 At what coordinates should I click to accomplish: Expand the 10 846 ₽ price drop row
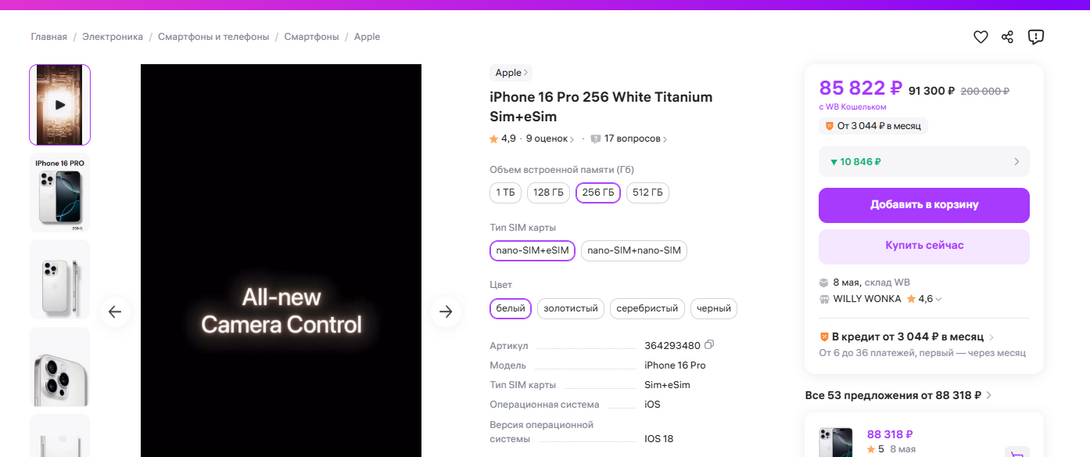(923, 161)
